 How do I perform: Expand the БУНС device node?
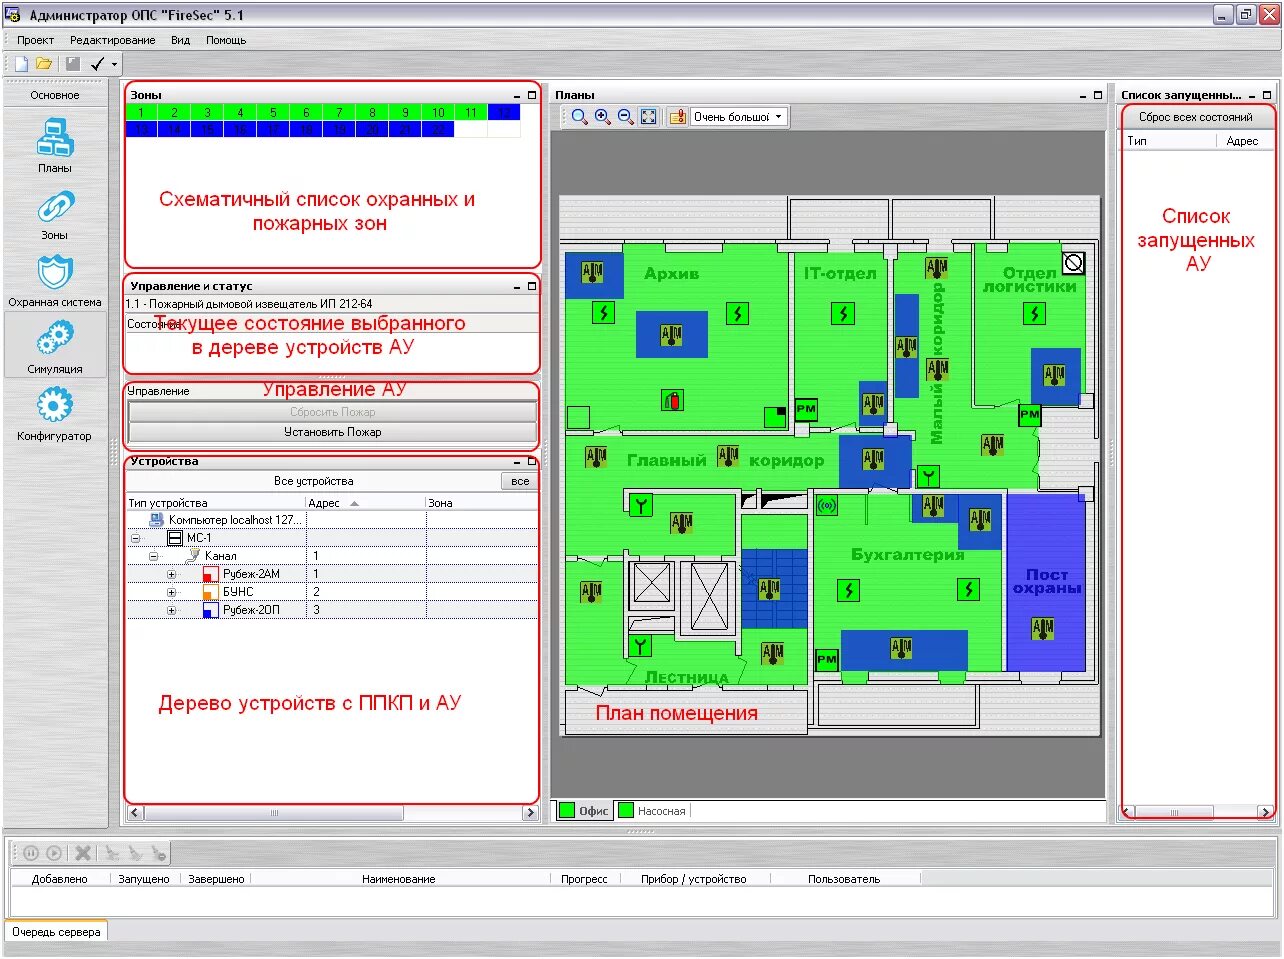pos(171,592)
